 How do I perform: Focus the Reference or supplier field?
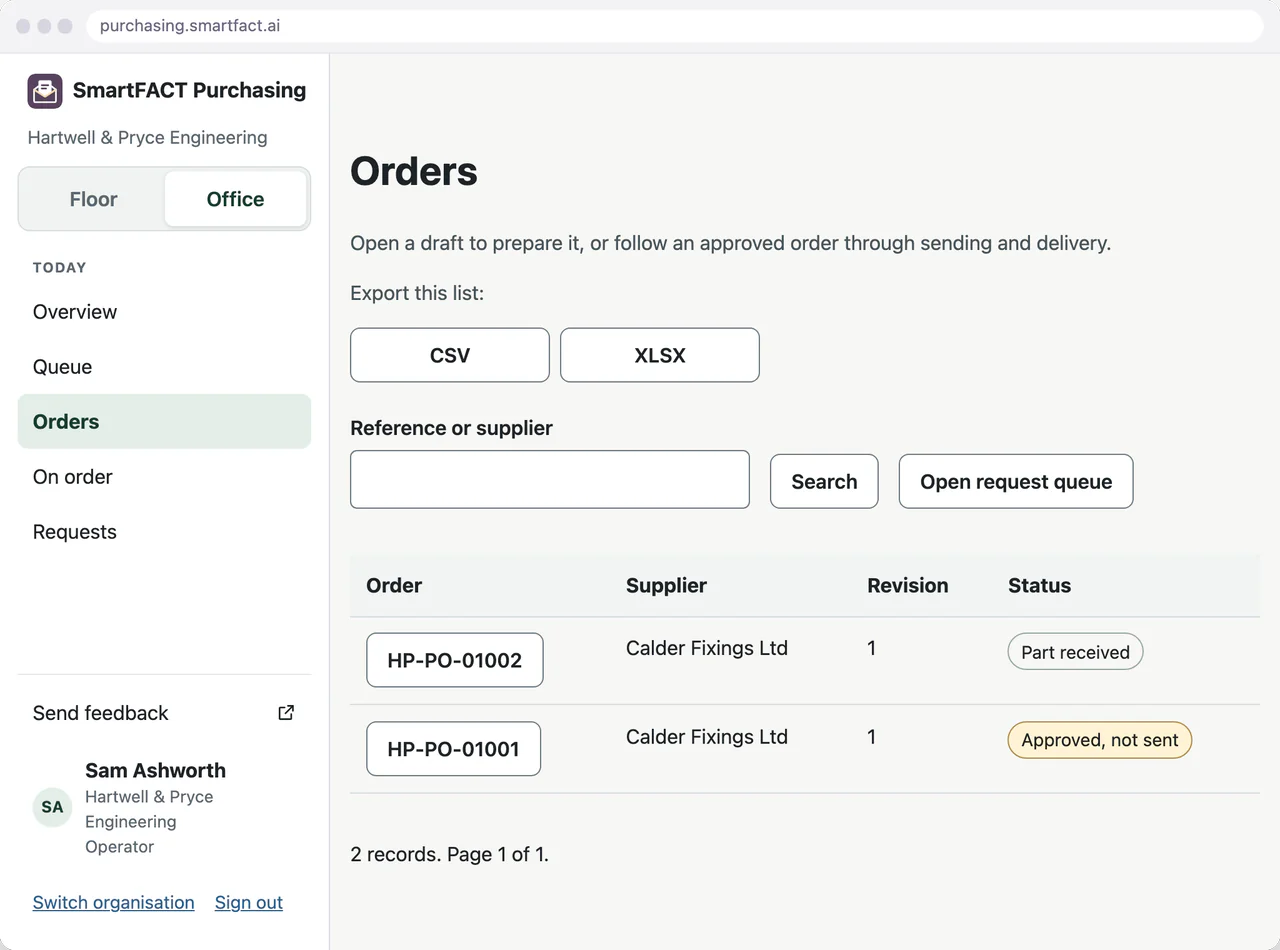550,480
